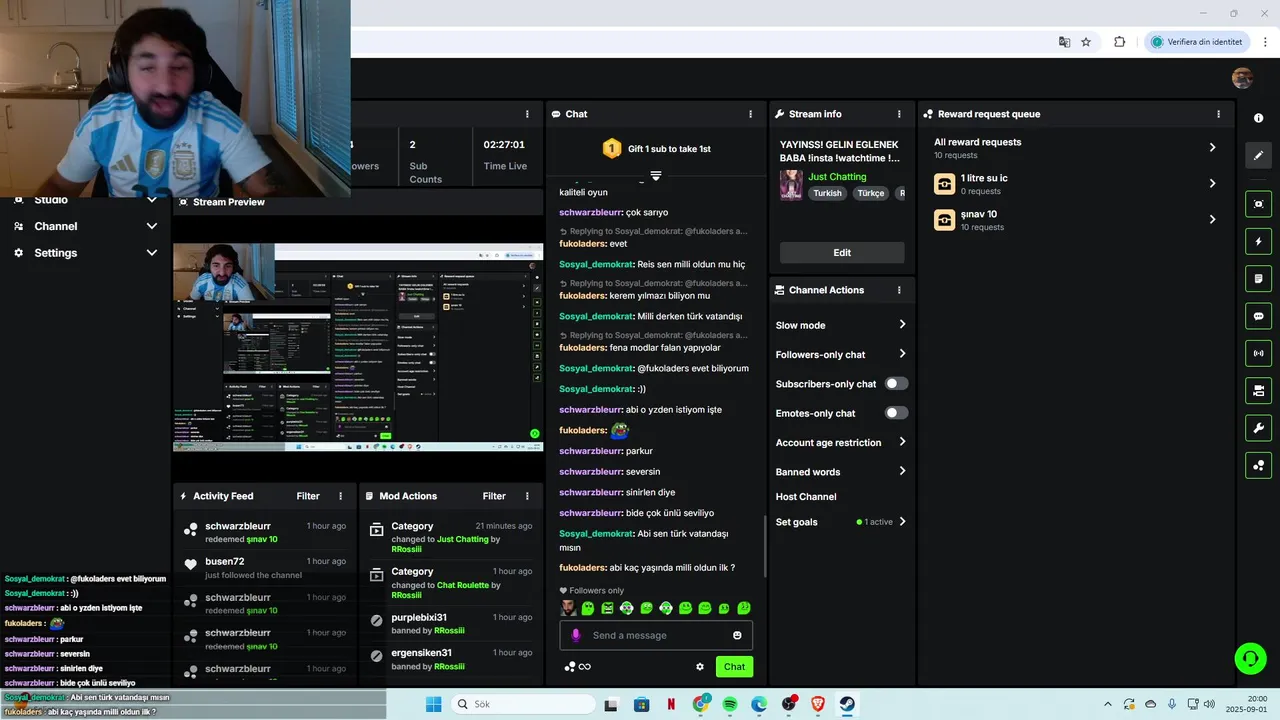
Task: Focus the Send a message field
Action: [x=656, y=635]
